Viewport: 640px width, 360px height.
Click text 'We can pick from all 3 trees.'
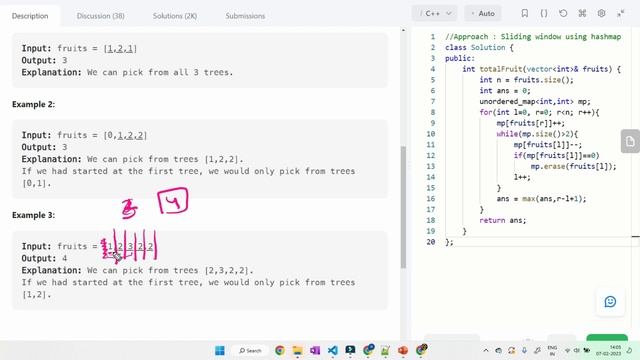coord(160,72)
